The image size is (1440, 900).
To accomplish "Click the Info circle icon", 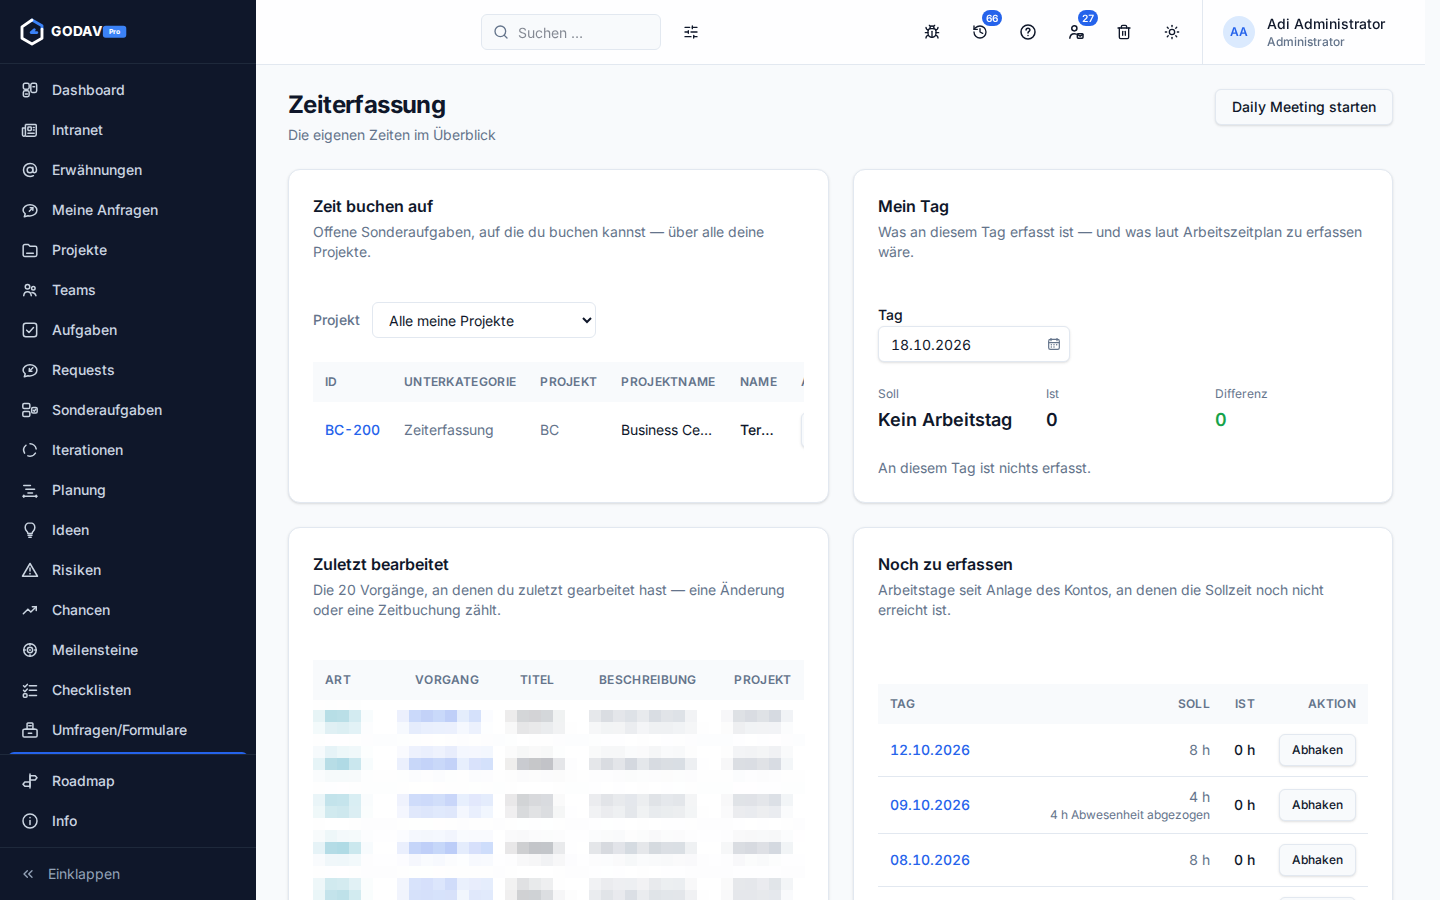I will click(x=30, y=821).
